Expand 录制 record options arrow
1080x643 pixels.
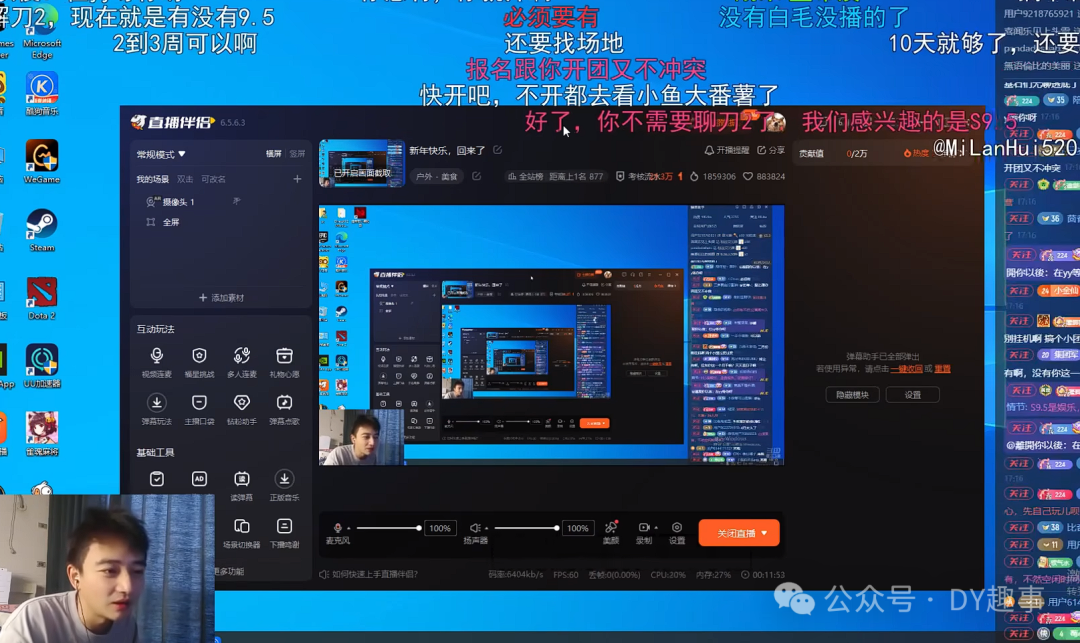coord(656,528)
